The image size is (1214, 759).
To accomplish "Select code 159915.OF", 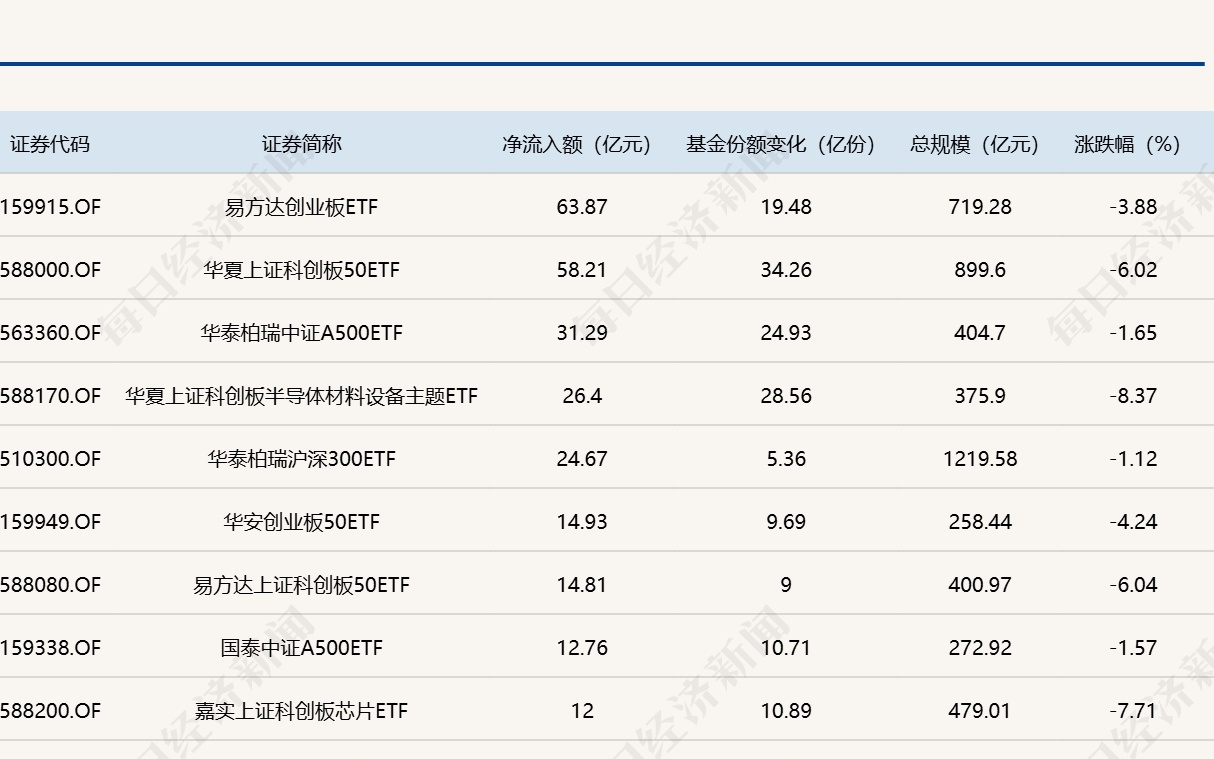I will coord(51,207).
